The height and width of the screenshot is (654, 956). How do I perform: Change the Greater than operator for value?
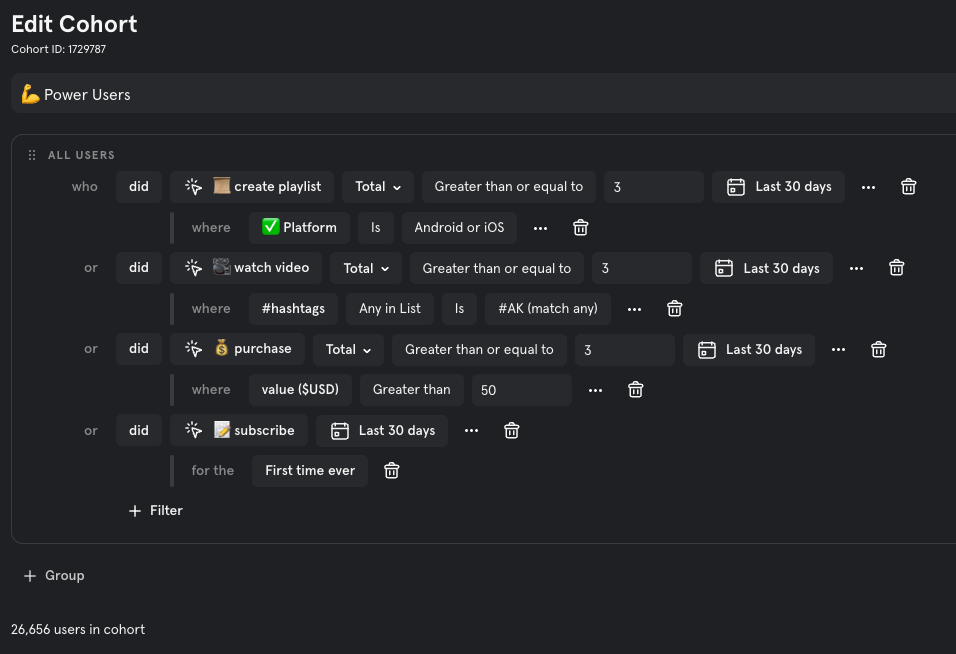point(412,389)
